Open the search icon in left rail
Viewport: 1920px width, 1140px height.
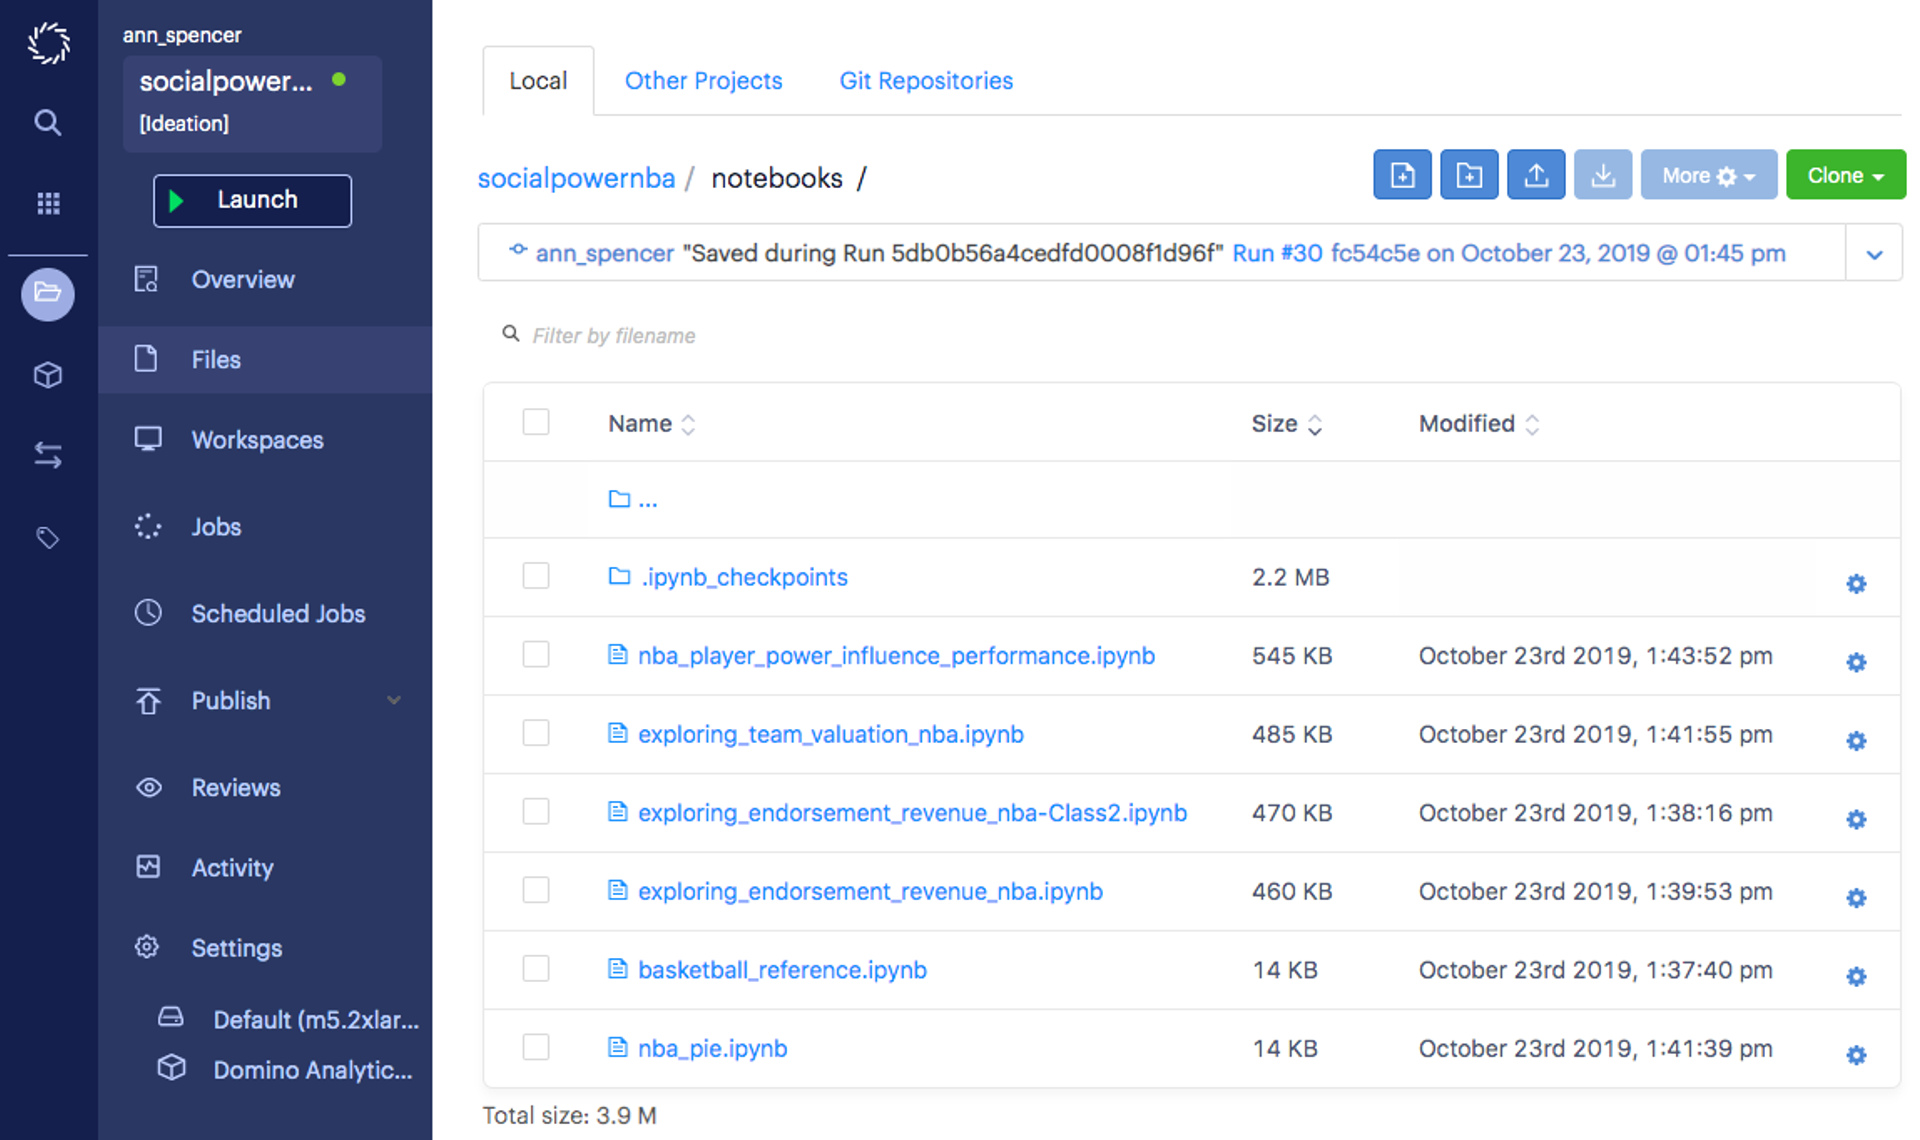pyautogui.click(x=47, y=123)
